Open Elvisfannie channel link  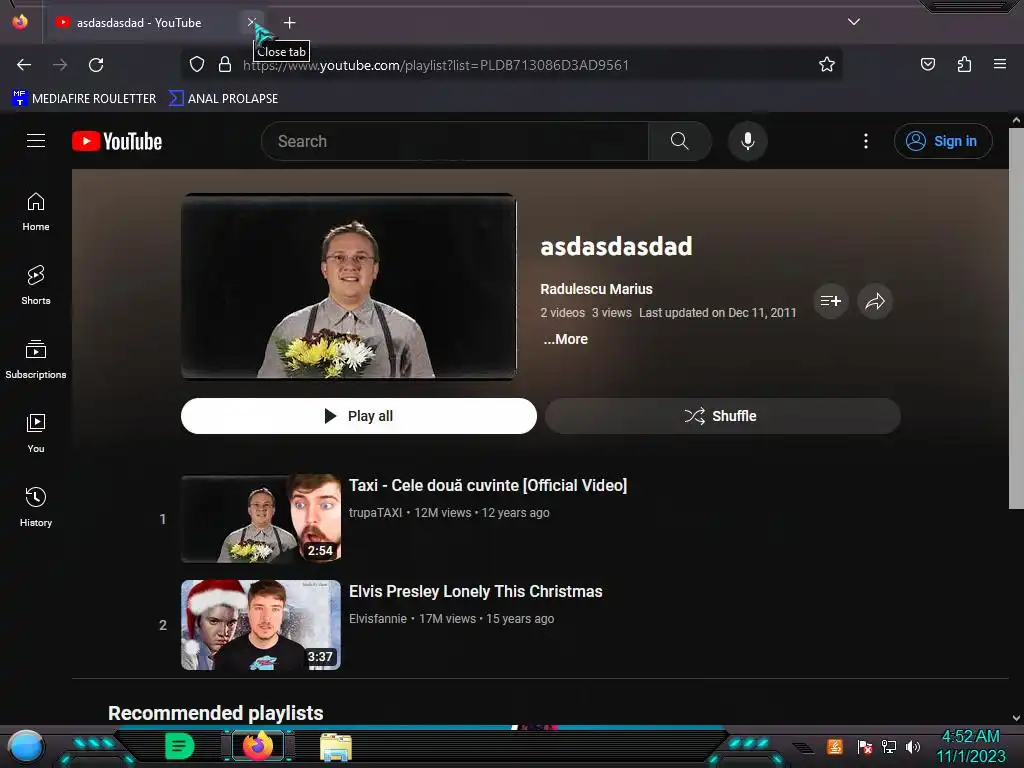[x=378, y=618]
